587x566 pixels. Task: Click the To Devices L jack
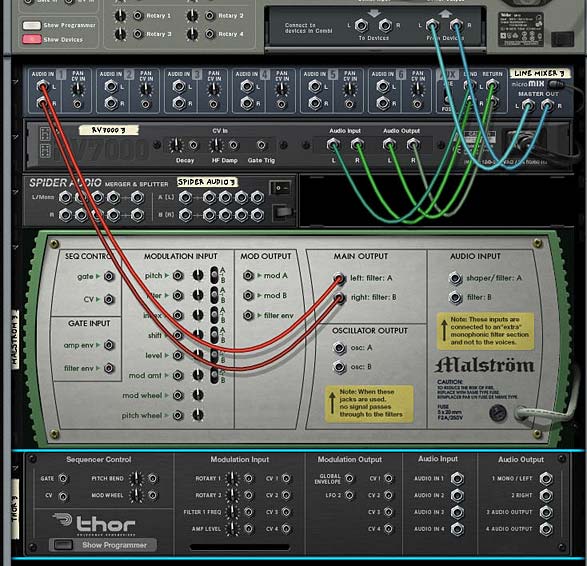[x=361, y=25]
